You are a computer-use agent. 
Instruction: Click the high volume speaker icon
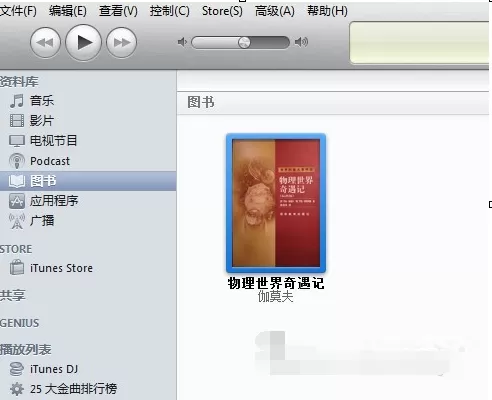pyautogui.click(x=301, y=42)
